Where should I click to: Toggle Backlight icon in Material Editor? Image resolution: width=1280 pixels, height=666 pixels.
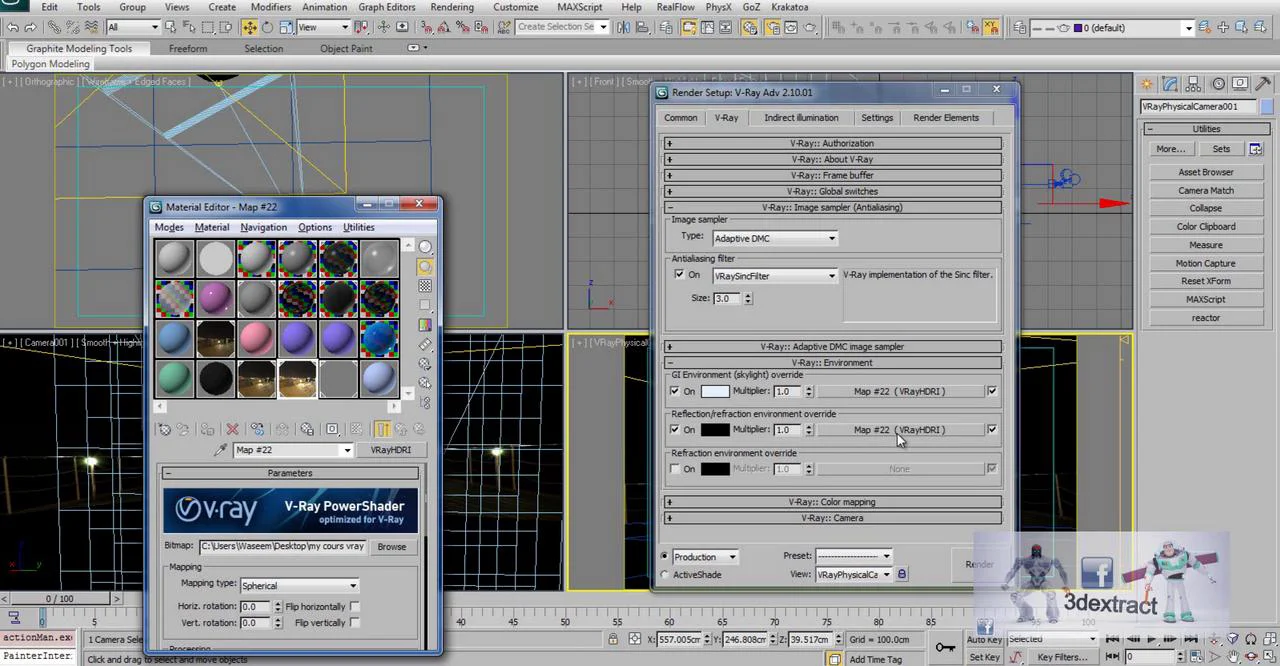coord(425,267)
